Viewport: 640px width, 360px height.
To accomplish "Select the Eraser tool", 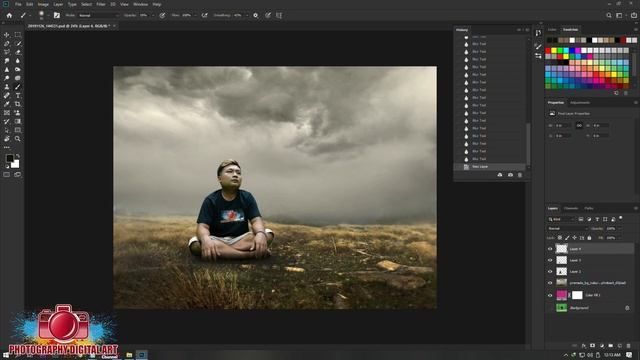I will coord(18,52).
